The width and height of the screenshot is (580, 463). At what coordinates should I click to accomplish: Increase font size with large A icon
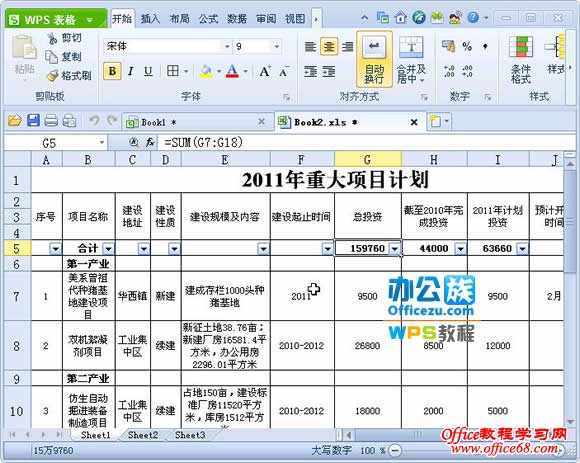point(265,71)
